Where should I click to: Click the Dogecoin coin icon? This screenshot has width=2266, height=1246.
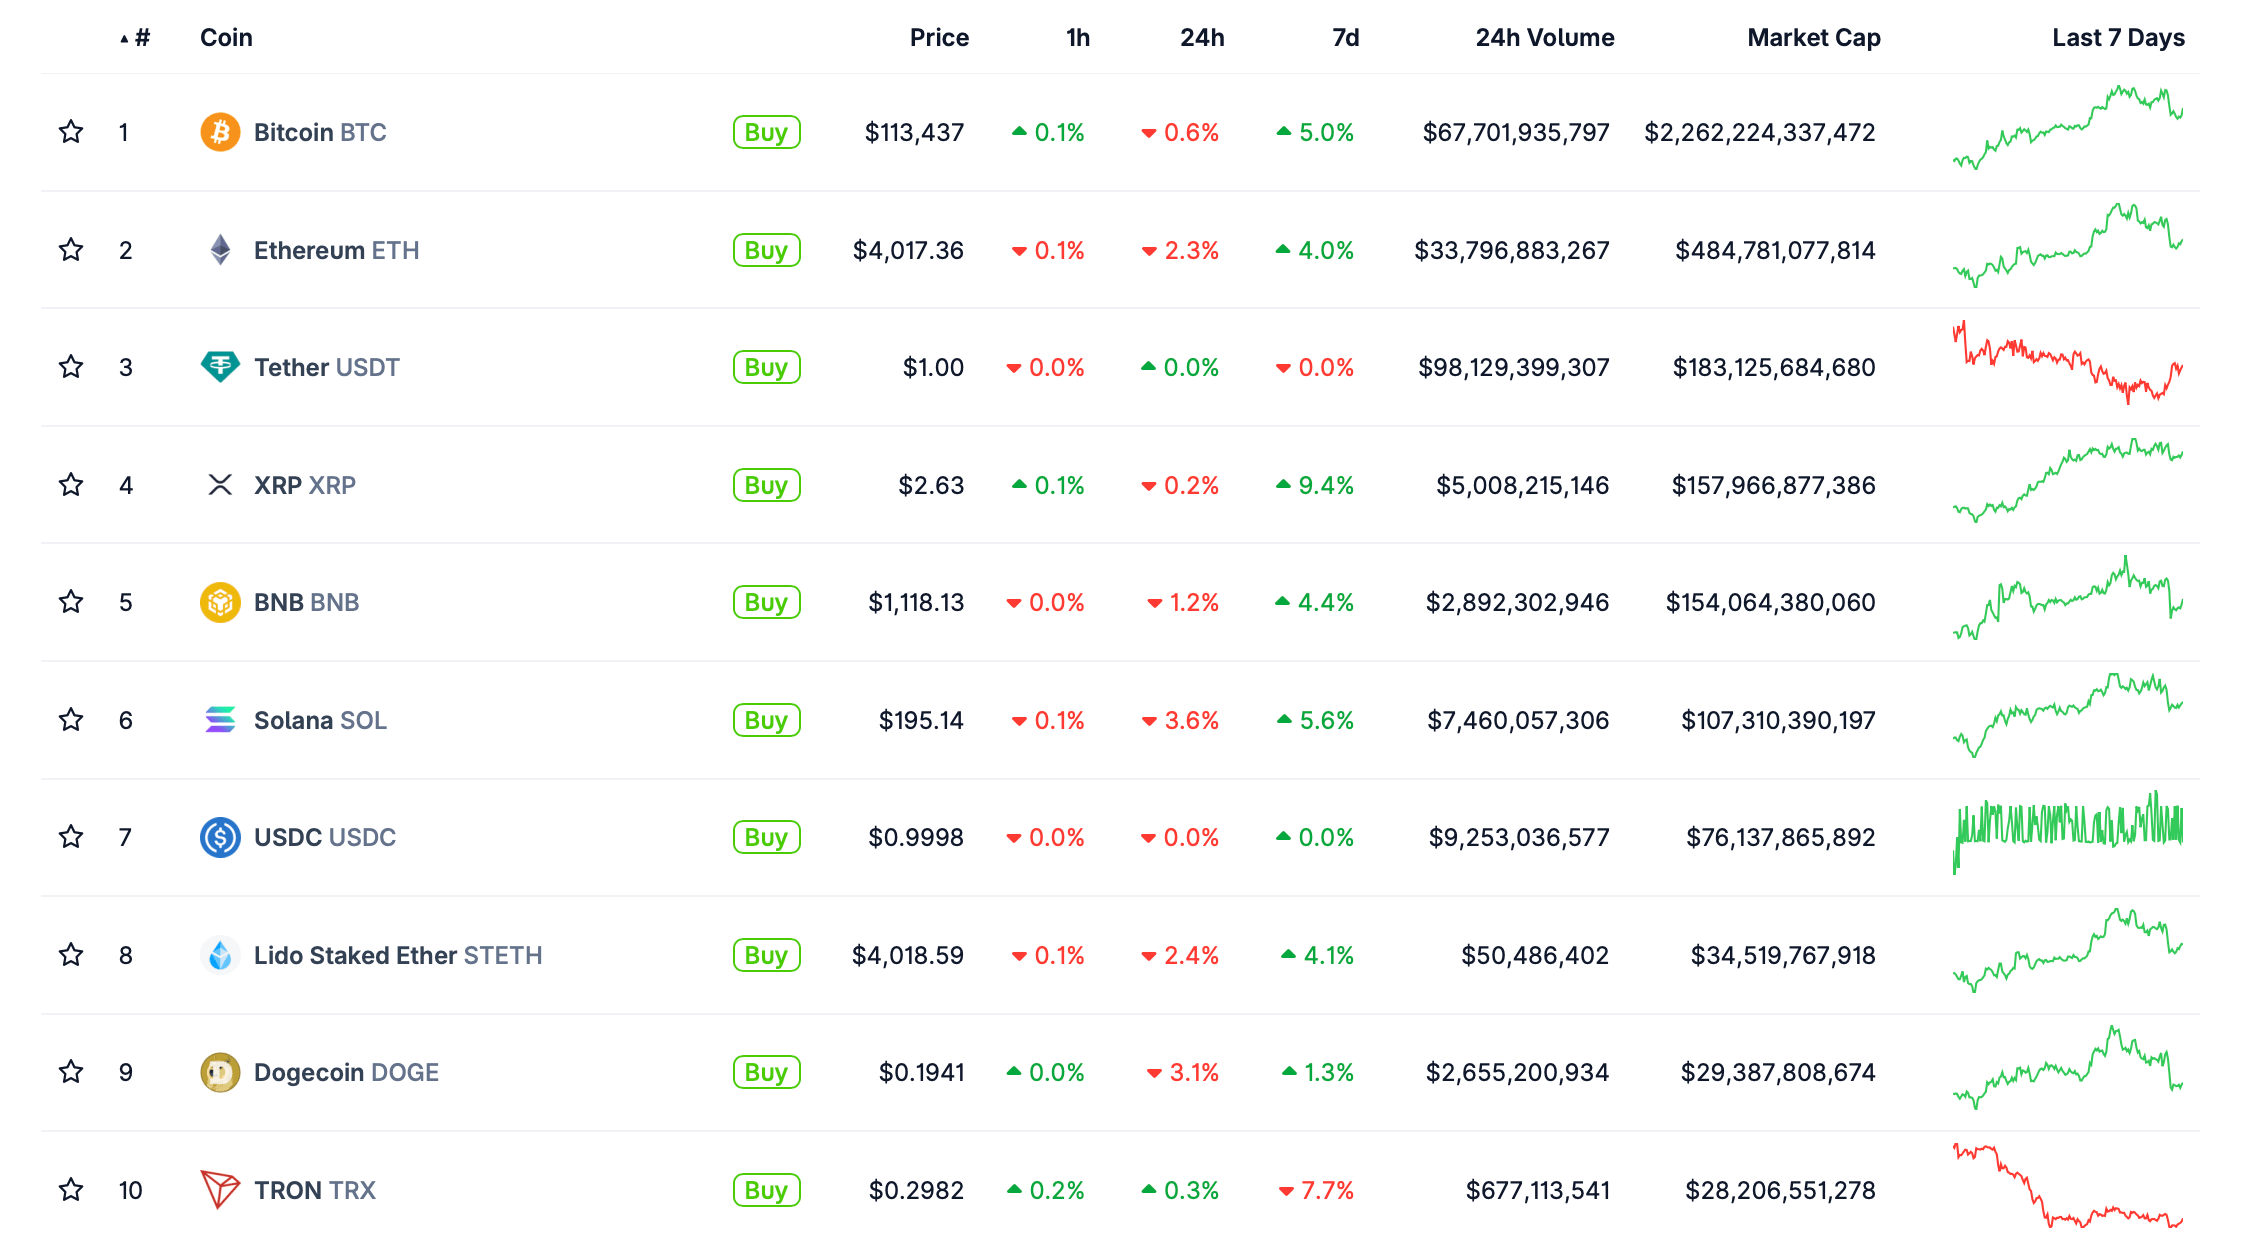pyautogui.click(x=220, y=1072)
